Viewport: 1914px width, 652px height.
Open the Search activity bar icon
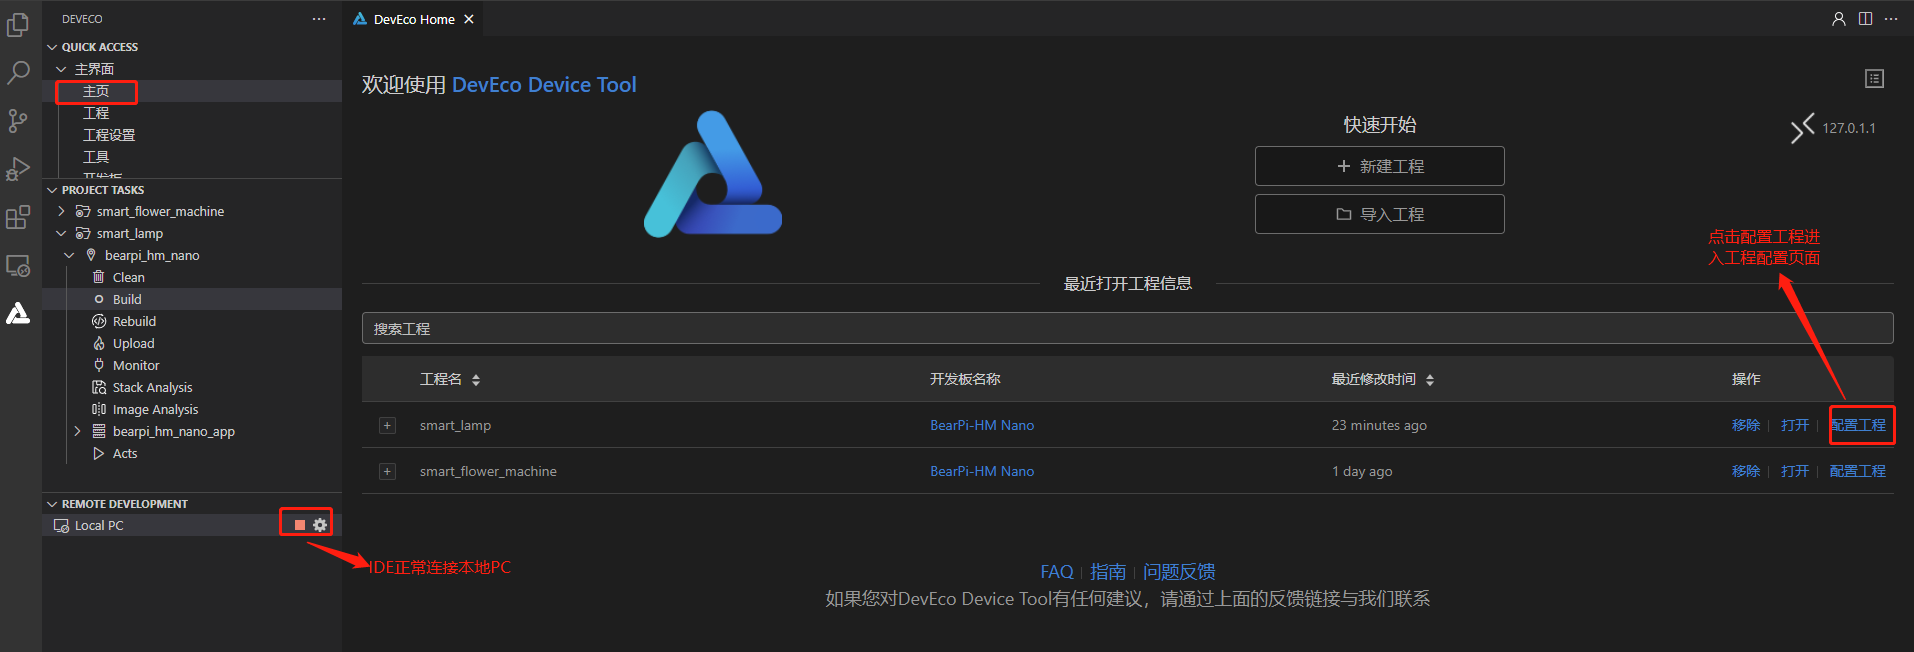[18, 73]
